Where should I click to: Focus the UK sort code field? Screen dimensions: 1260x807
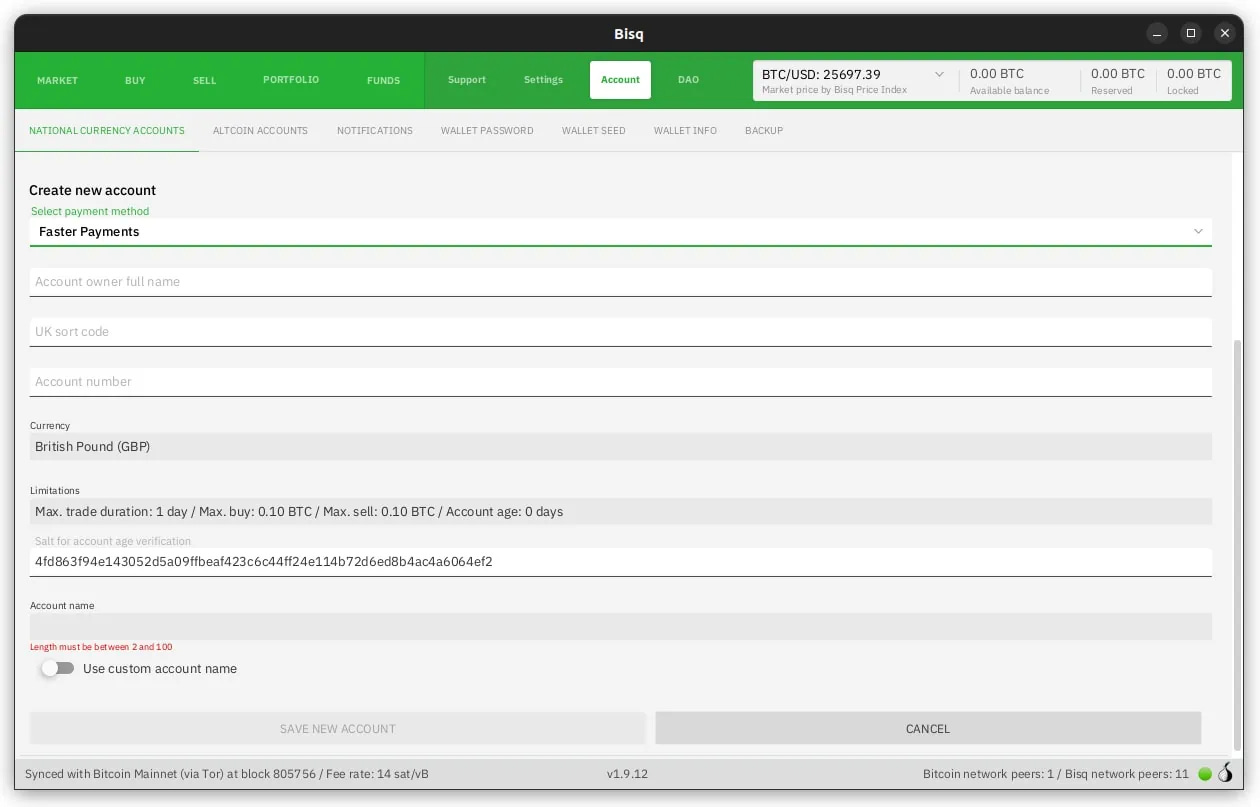click(x=620, y=332)
